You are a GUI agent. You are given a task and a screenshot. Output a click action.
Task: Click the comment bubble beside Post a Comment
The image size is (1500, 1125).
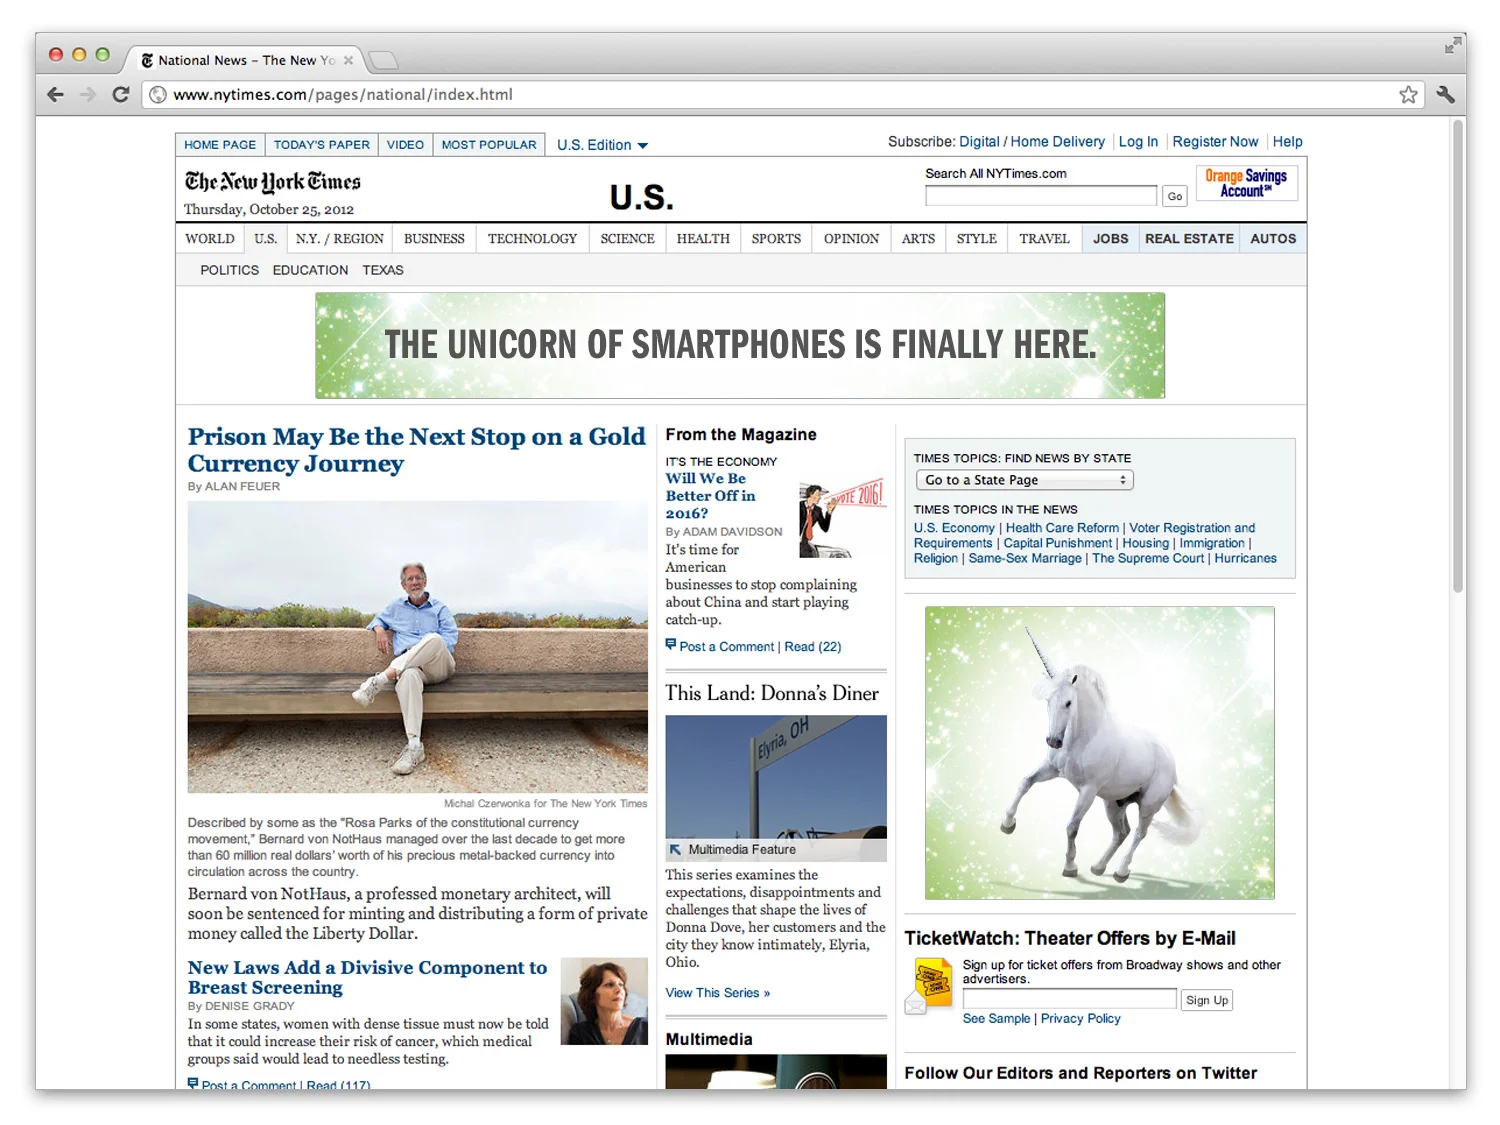pyautogui.click(x=671, y=645)
